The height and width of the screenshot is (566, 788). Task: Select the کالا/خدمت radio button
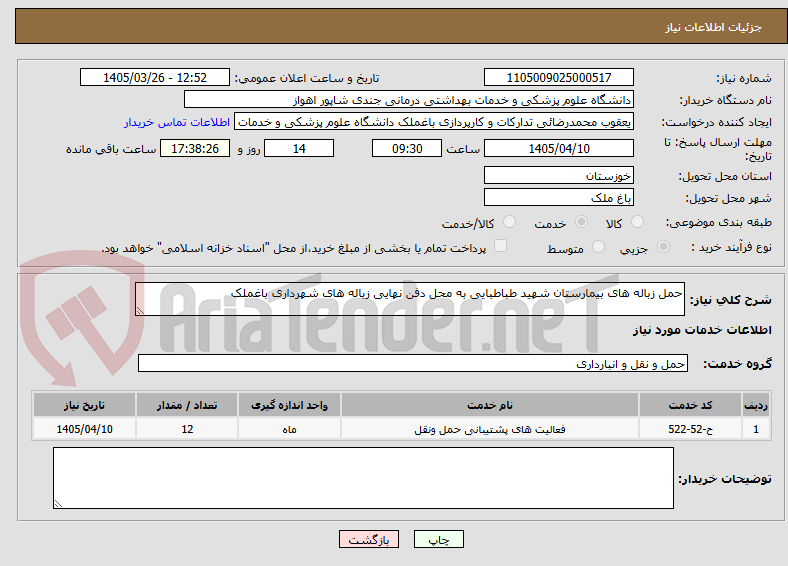tap(509, 222)
